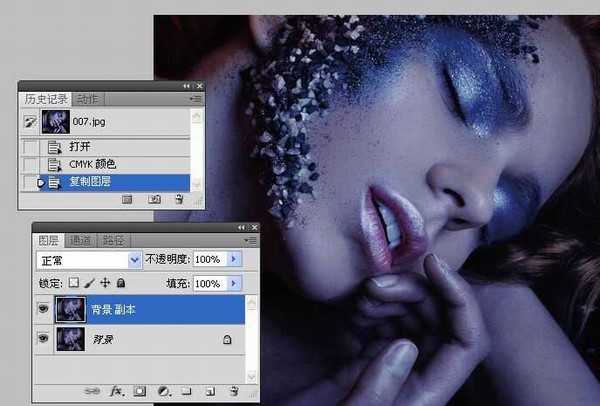The height and width of the screenshot is (406, 600).
Task: Open the 填充 fill slider arrow
Action: tap(236, 284)
